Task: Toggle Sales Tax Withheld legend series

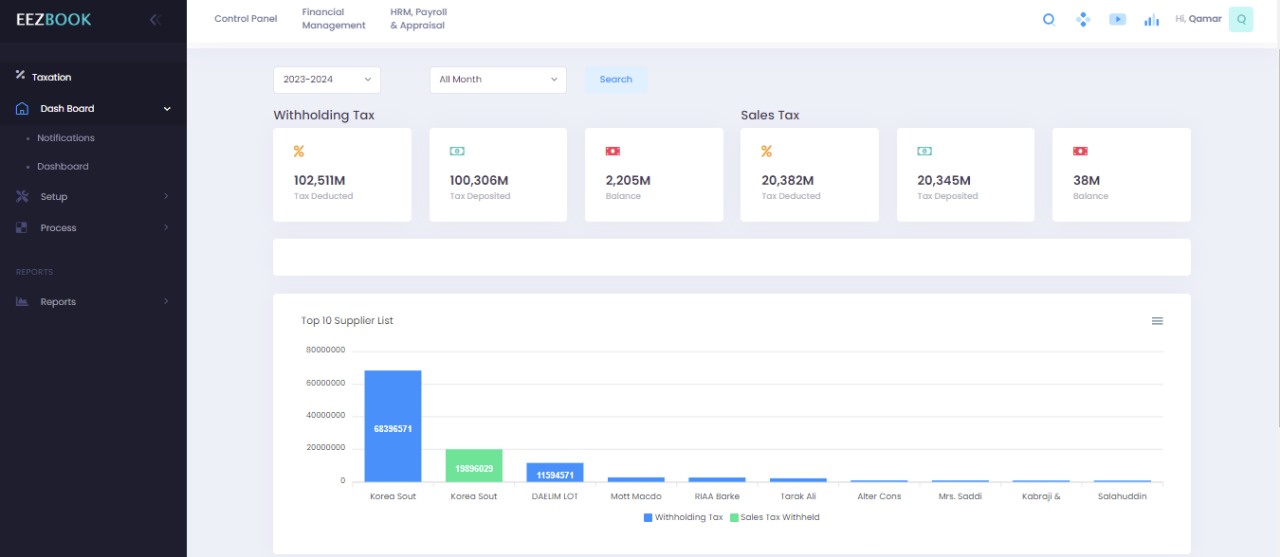Action: (x=775, y=517)
